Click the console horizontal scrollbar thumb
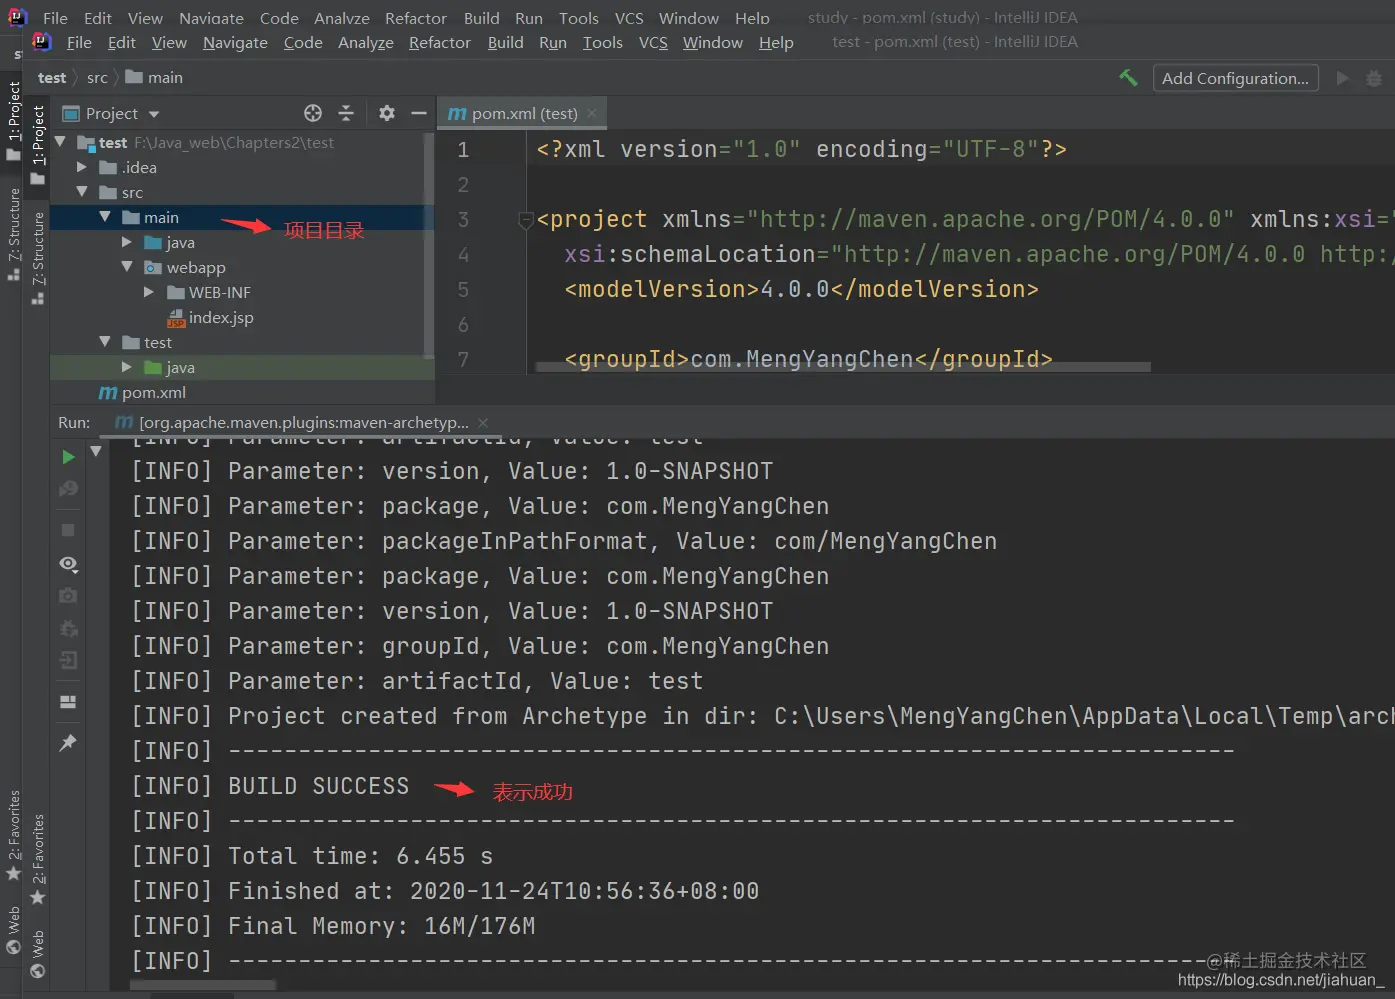The width and height of the screenshot is (1395, 999). [204, 986]
